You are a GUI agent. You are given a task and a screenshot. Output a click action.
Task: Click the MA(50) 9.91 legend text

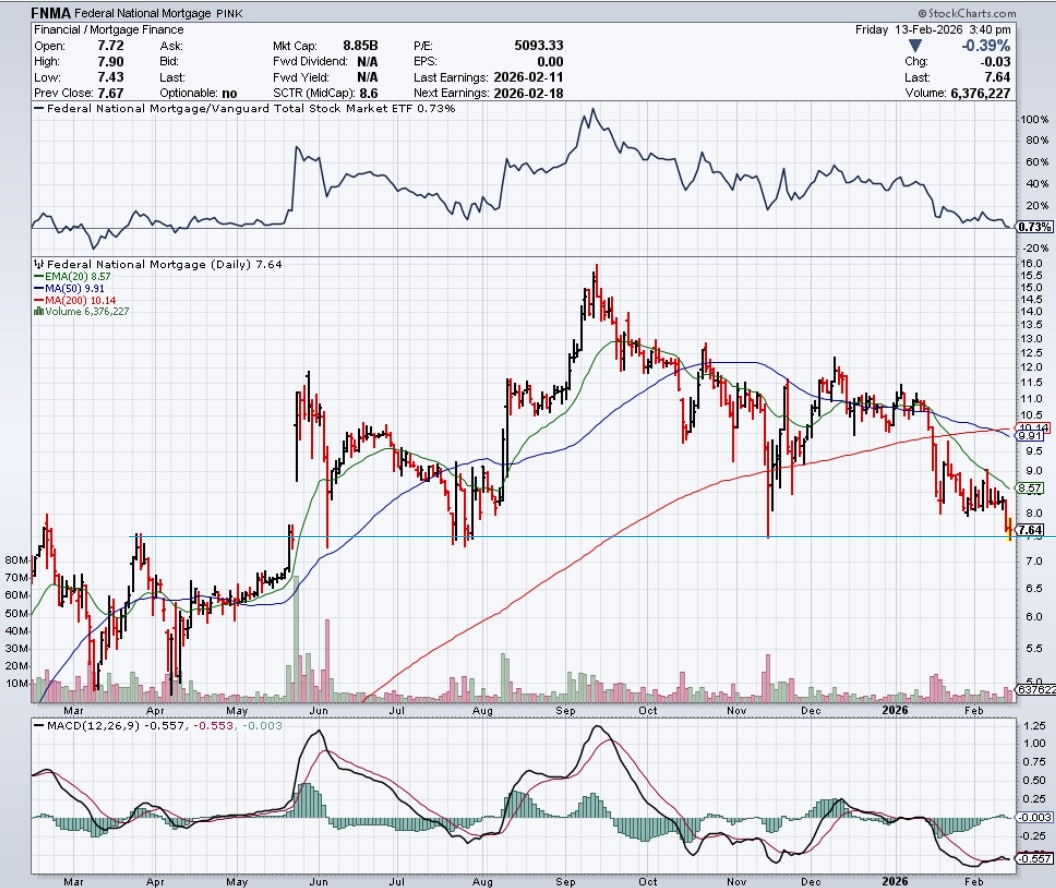[x=74, y=288]
